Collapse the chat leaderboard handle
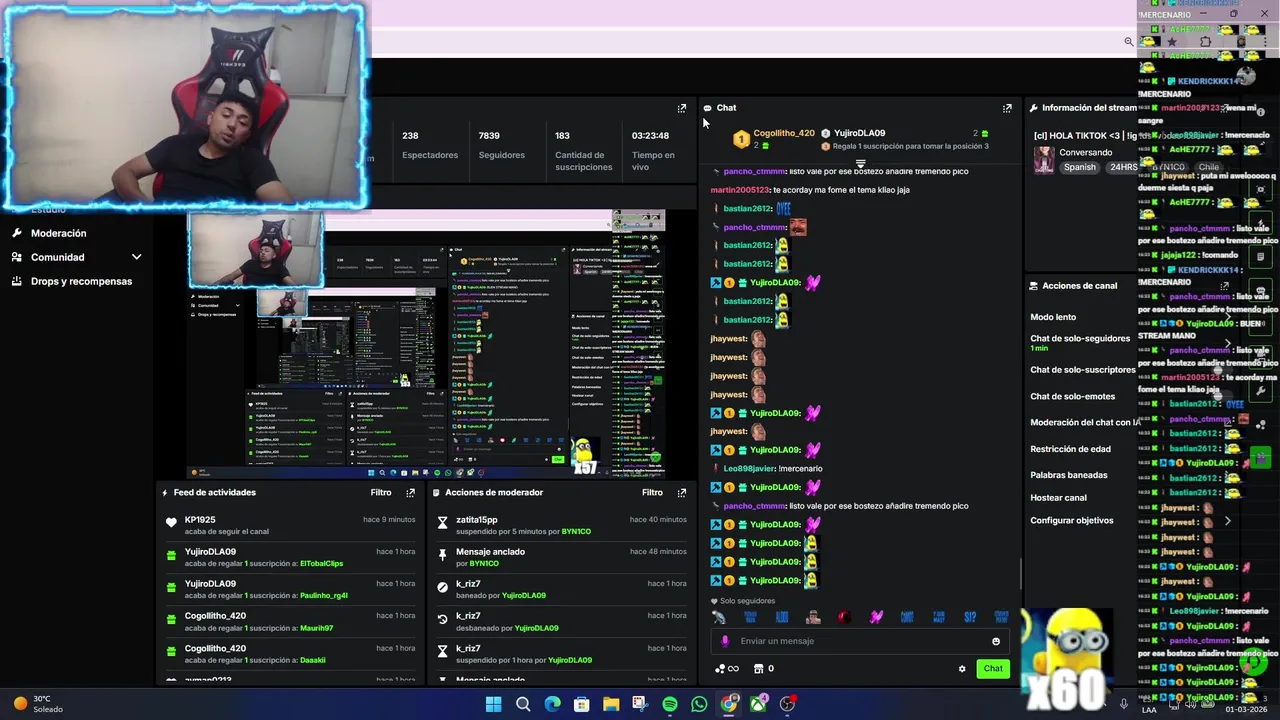1280x720 pixels. point(860,163)
